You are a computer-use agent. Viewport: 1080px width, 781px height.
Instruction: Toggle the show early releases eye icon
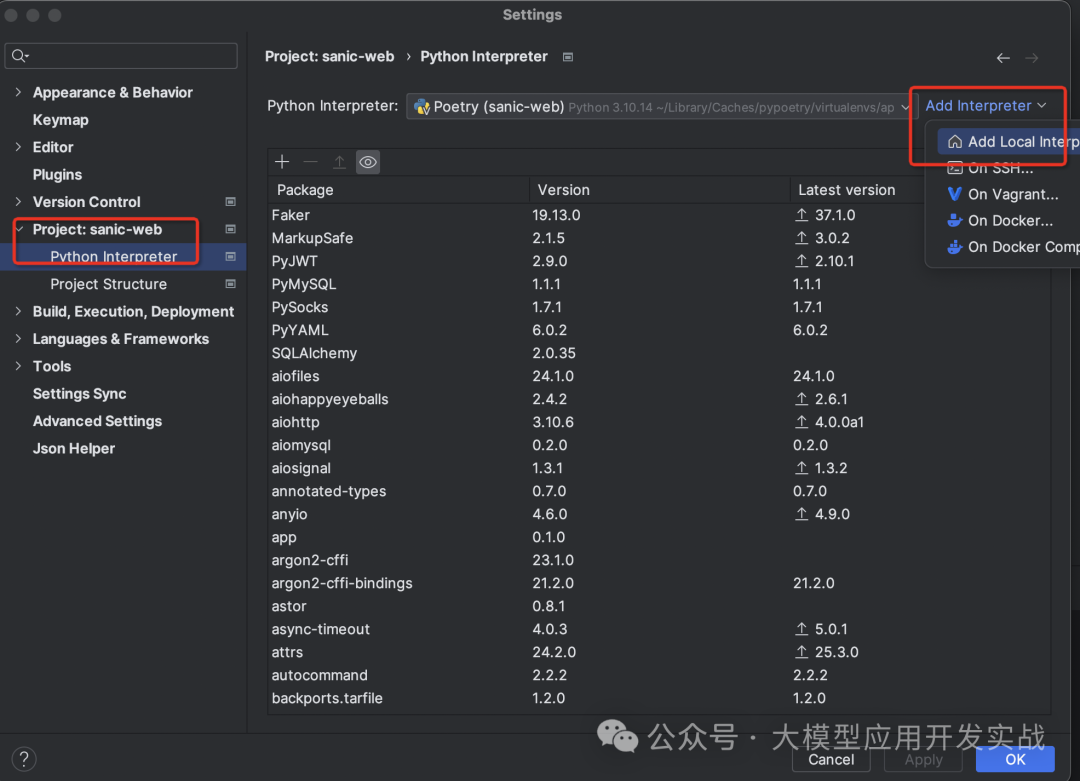tap(368, 162)
